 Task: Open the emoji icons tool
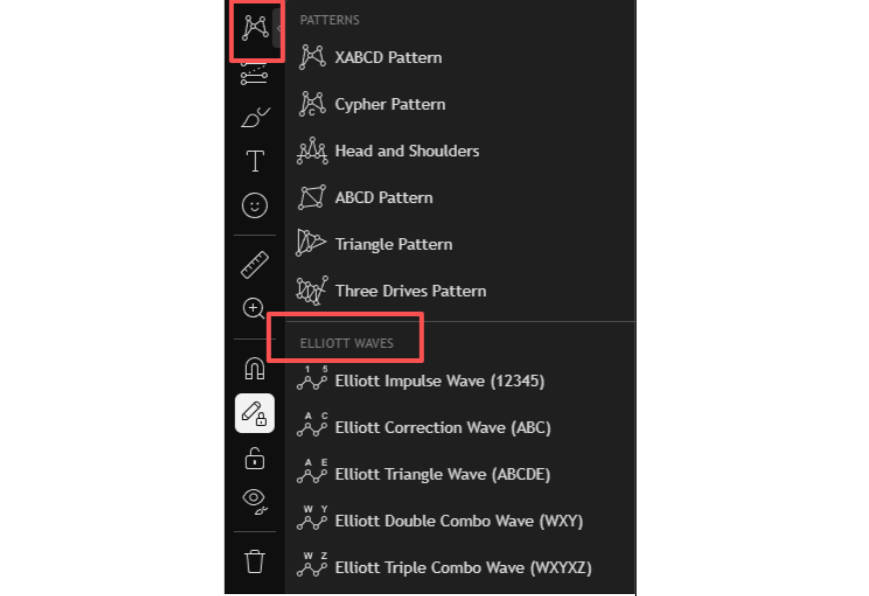pyautogui.click(x=255, y=206)
